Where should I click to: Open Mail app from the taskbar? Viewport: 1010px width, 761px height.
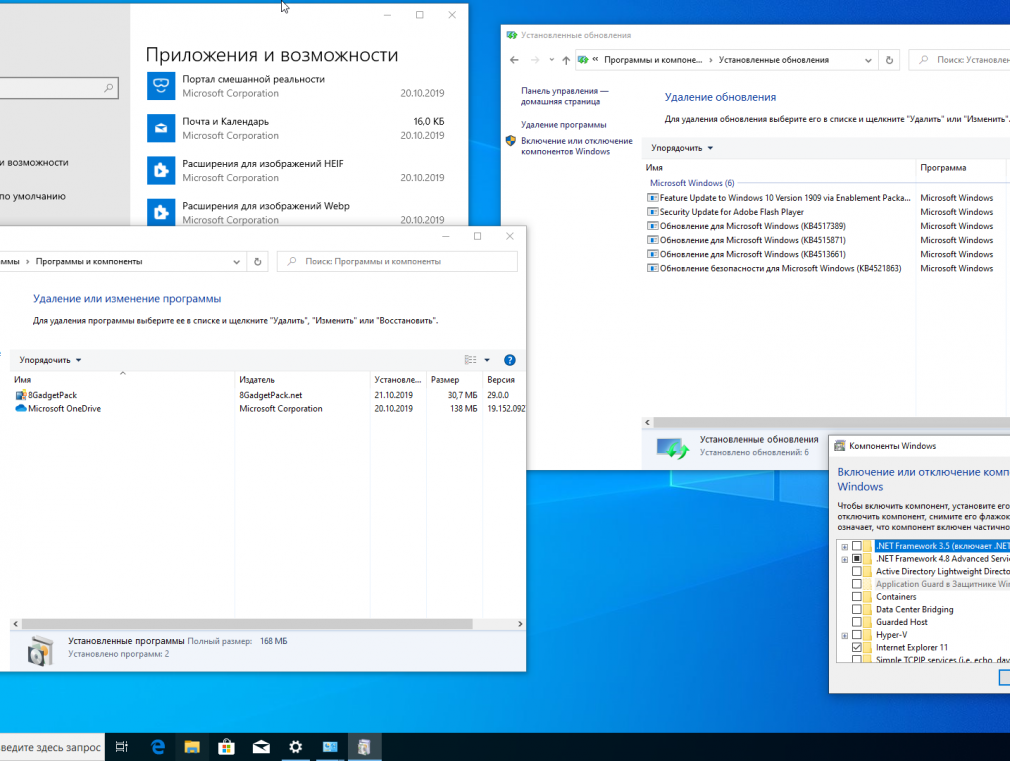[261, 747]
